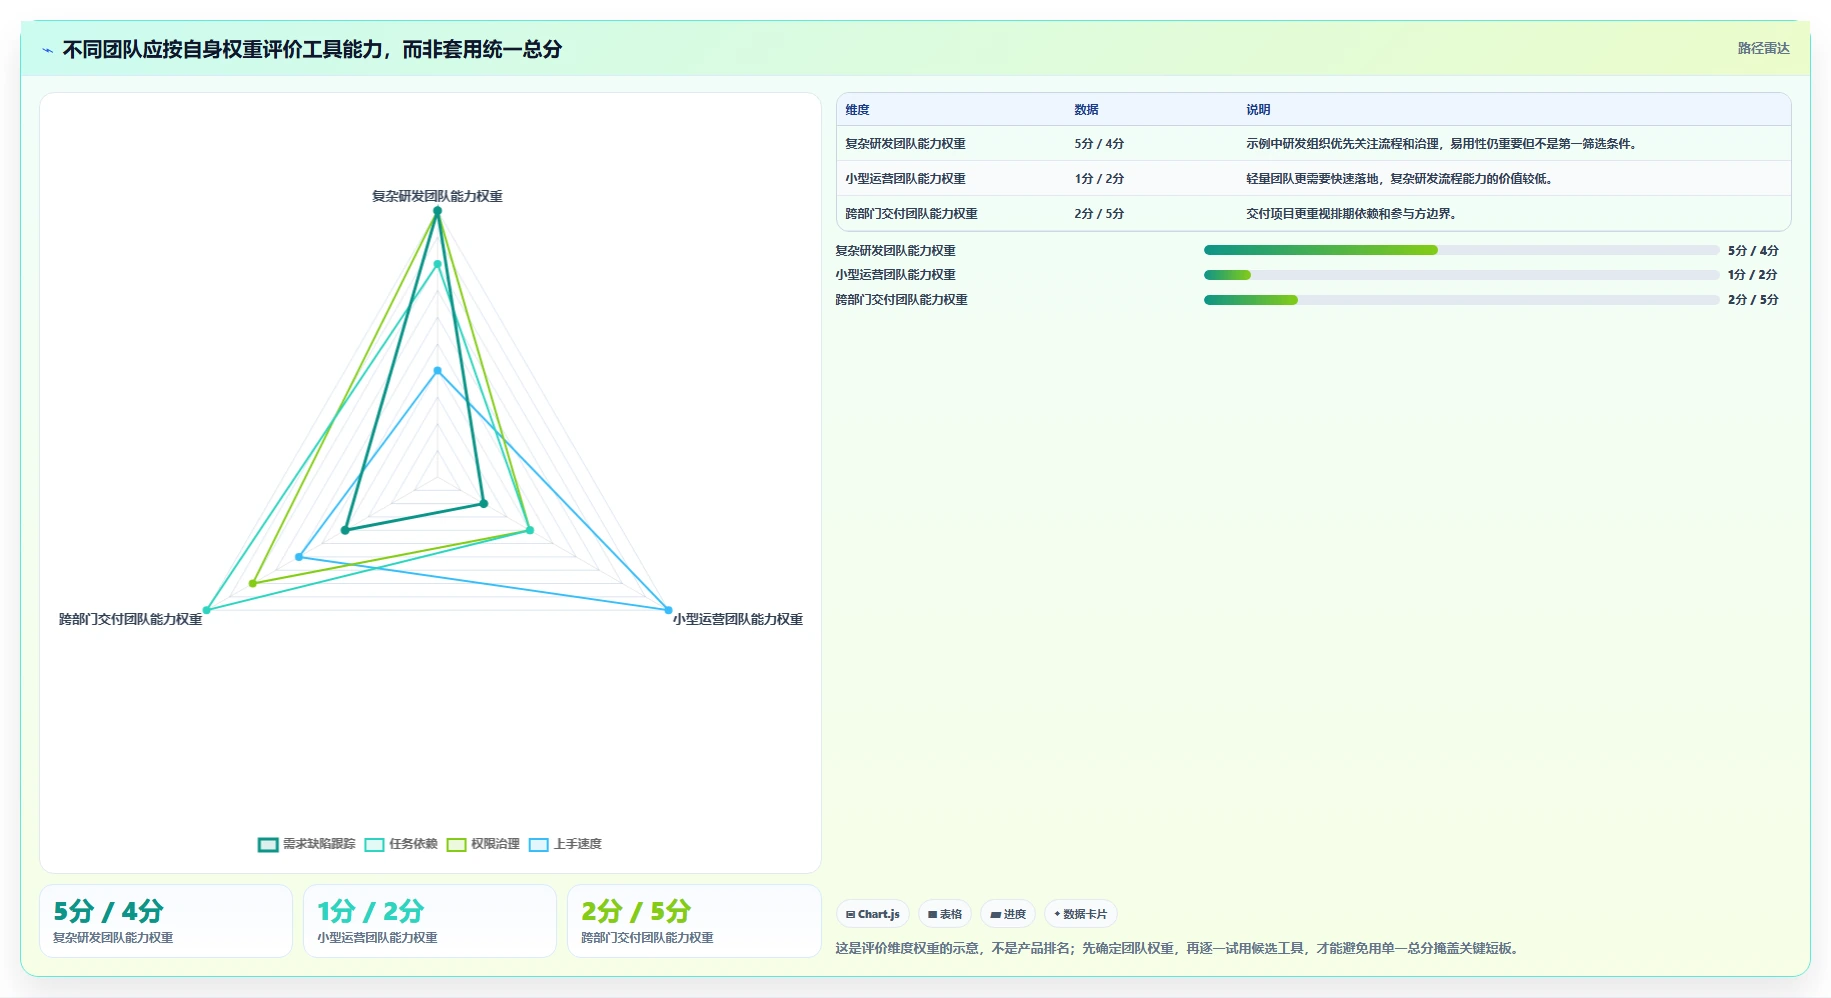Viewport: 1831px width, 998px height.
Task: Click radar axis label 小型运营团队能力权重
Action: pos(738,619)
